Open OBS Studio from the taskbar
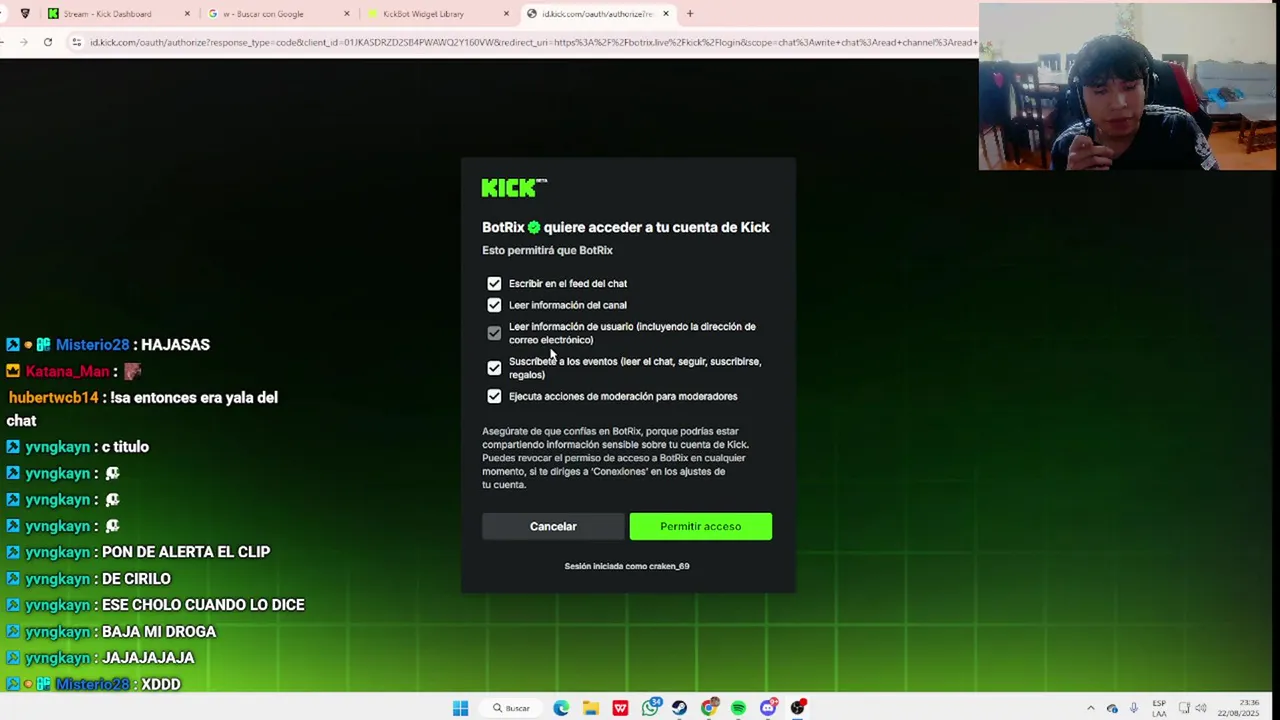 [x=798, y=708]
